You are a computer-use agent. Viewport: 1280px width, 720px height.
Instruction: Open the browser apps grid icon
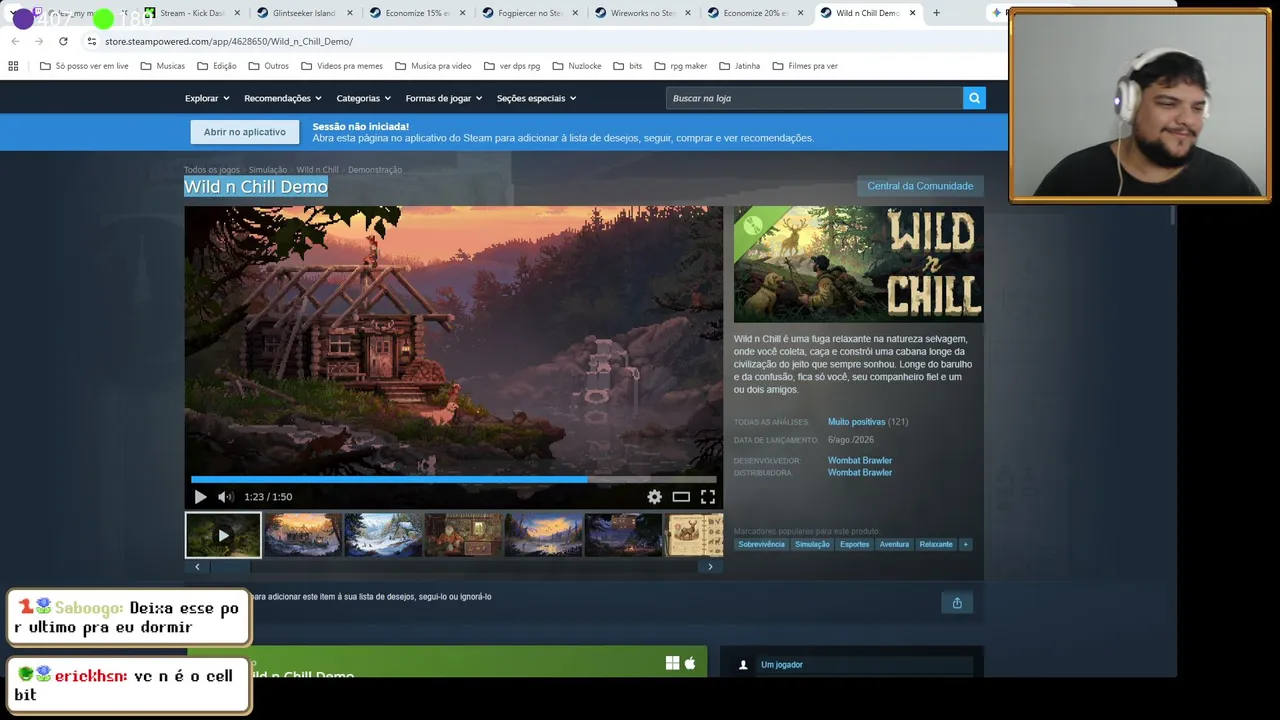13,66
